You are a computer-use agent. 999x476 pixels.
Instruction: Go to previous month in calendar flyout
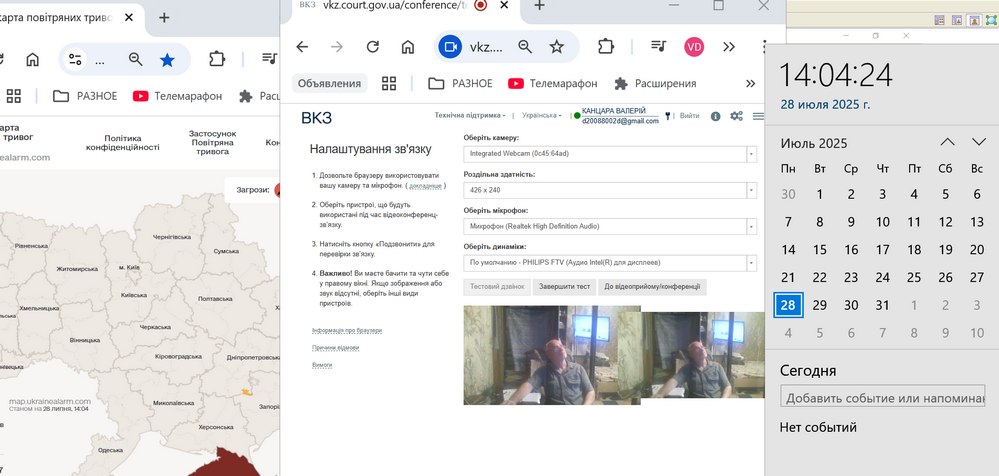click(947, 142)
